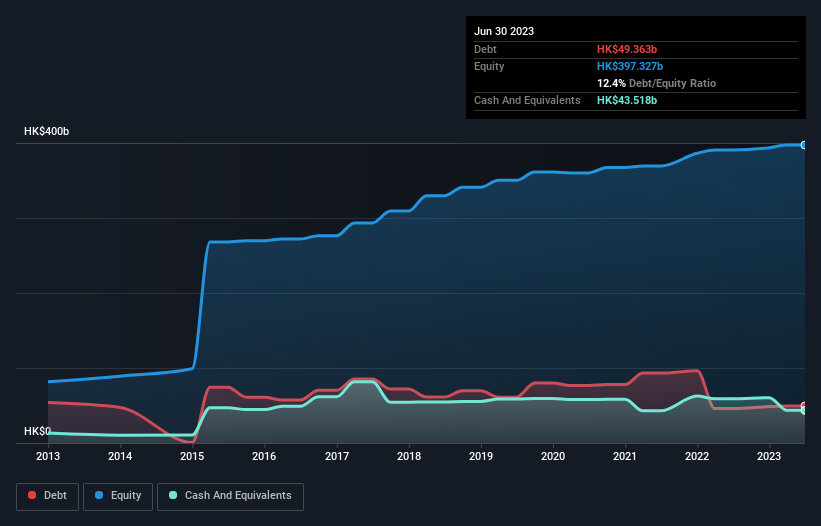Viewport: 821px width, 526px height.
Task: Toggle the Debt series legend button
Action: pos(48,496)
